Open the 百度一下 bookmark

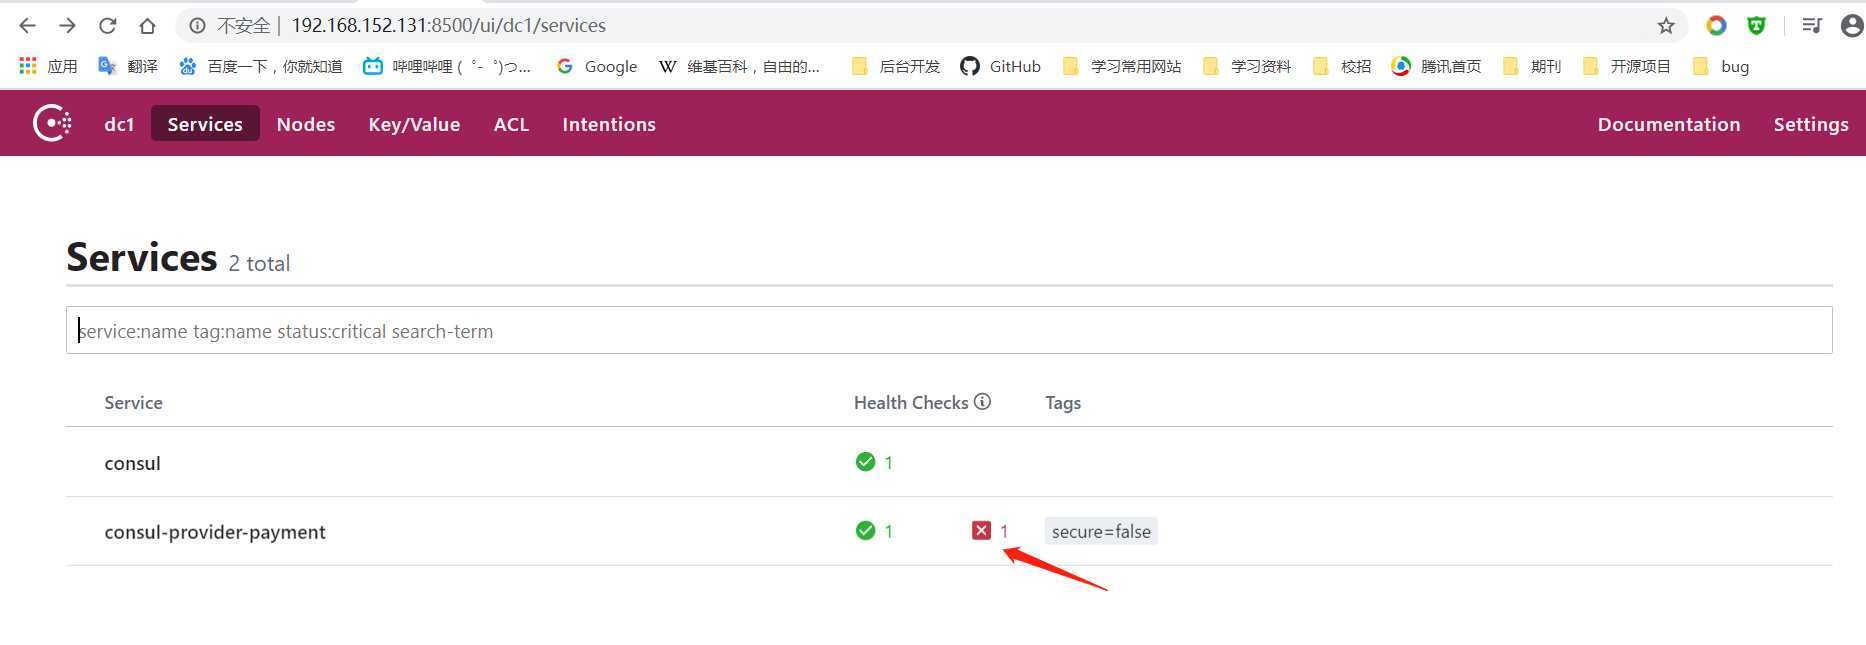click(260, 66)
